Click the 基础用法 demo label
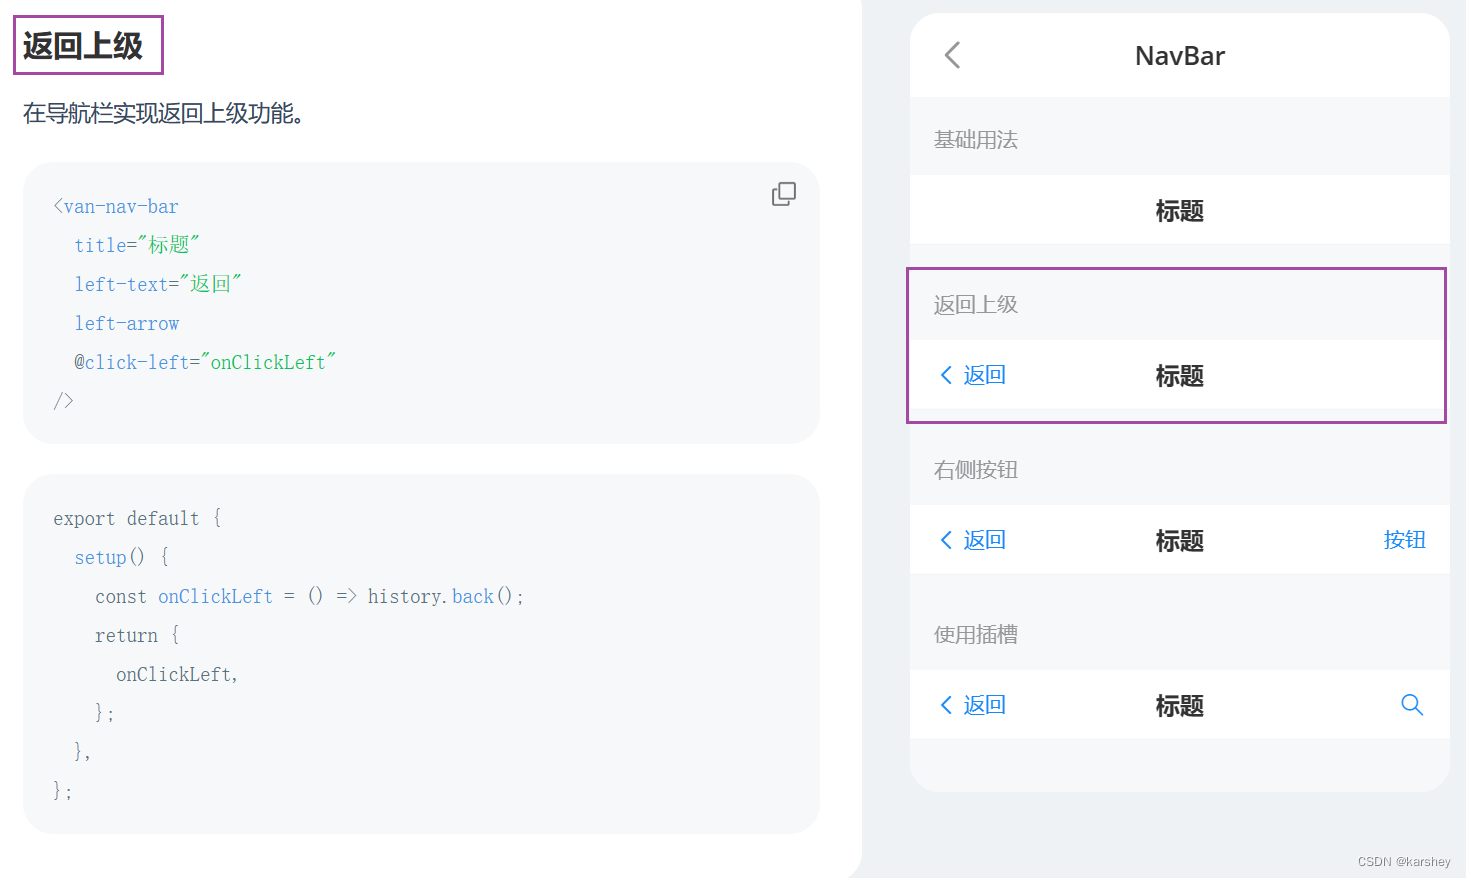Image resolution: width=1466 pixels, height=878 pixels. tap(976, 140)
